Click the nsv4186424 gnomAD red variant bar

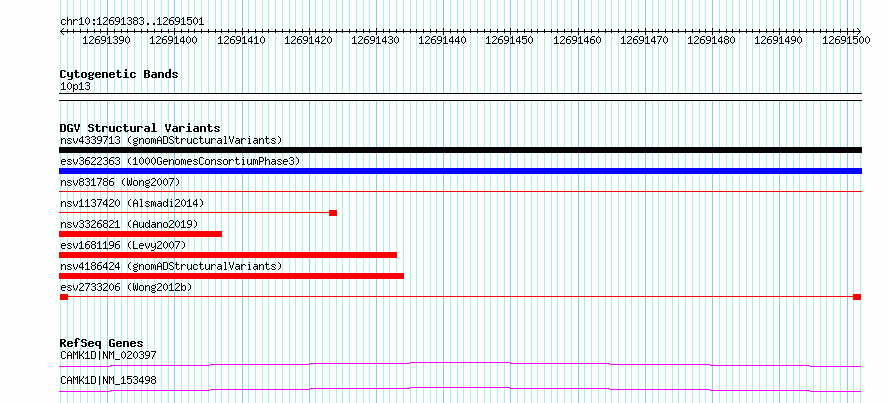pyautogui.click(x=231, y=276)
